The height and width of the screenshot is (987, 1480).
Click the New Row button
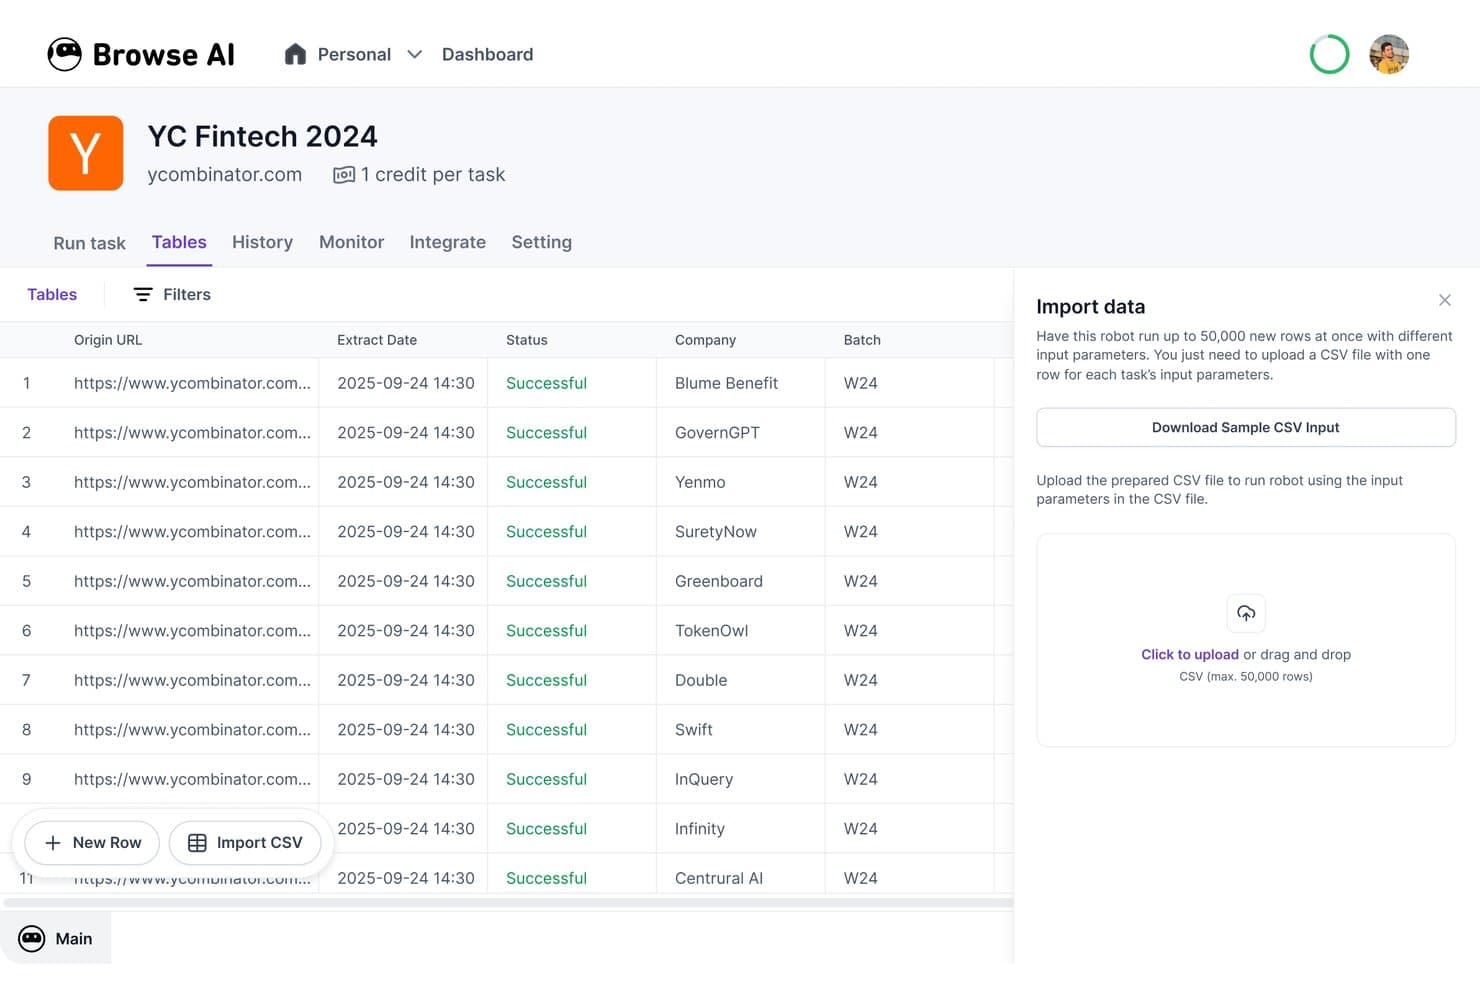pos(92,843)
